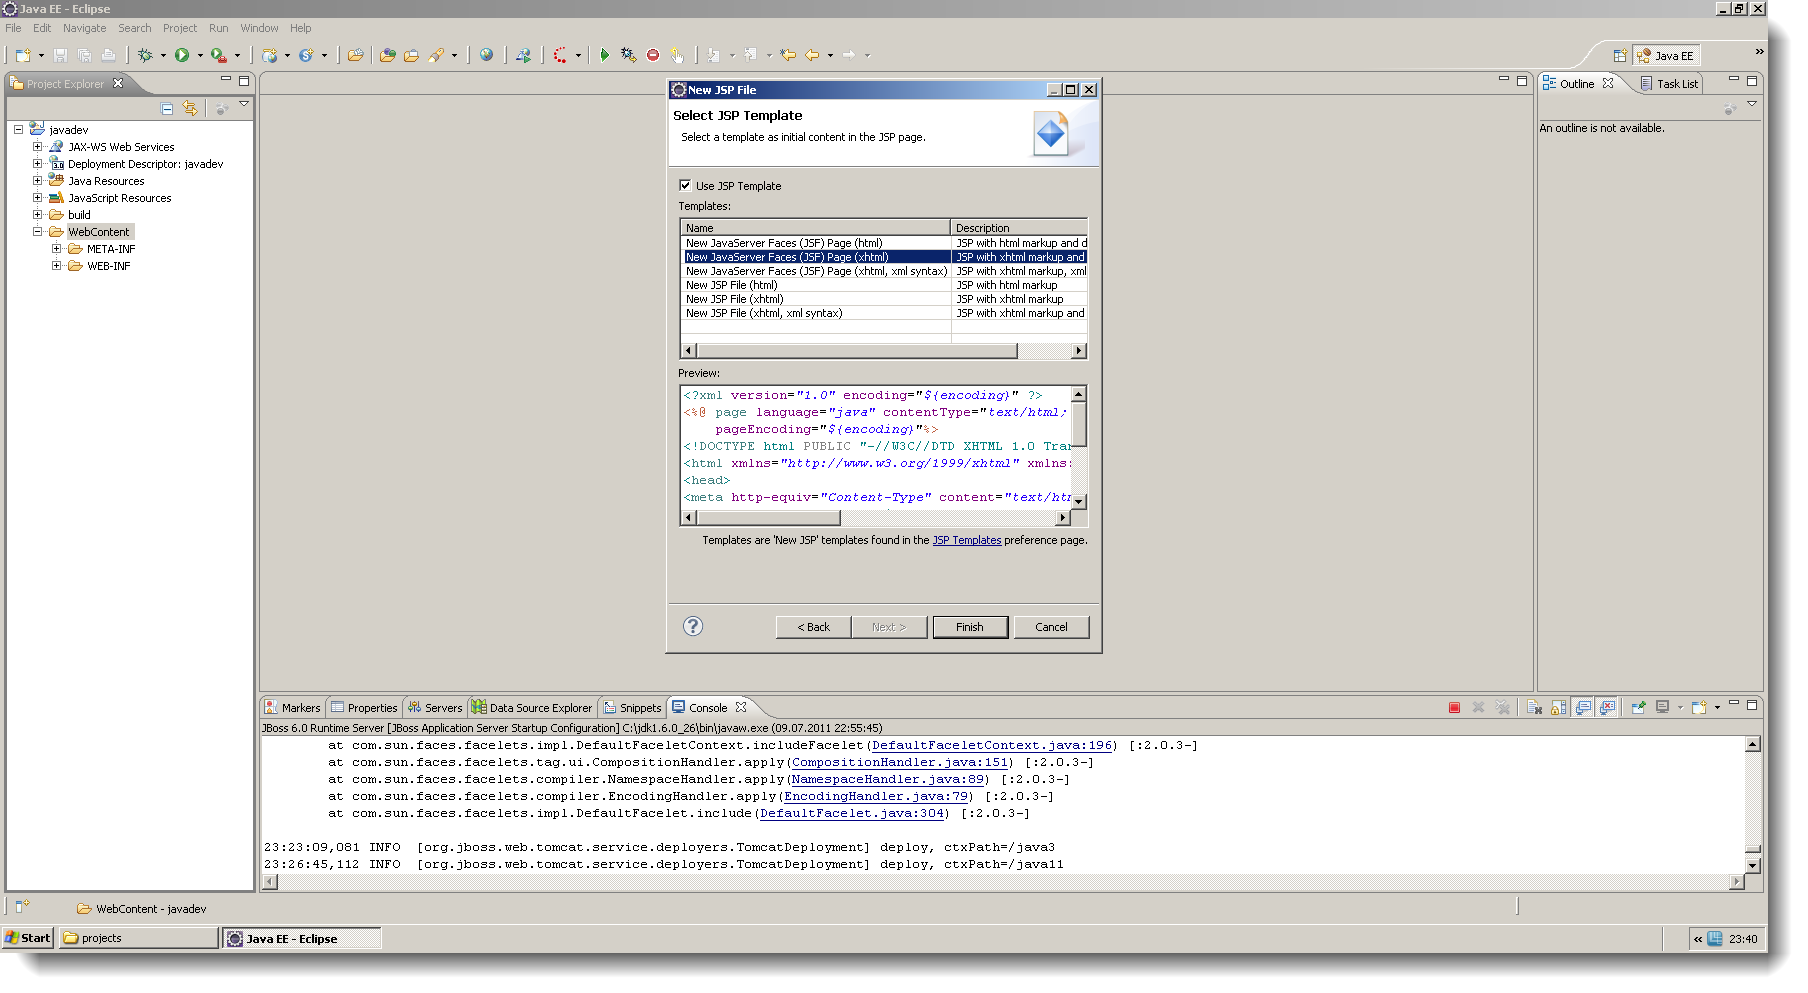This screenshot has height=993, width=1808.
Task: Click the projects taskbar button
Action: (x=138, y=938)
